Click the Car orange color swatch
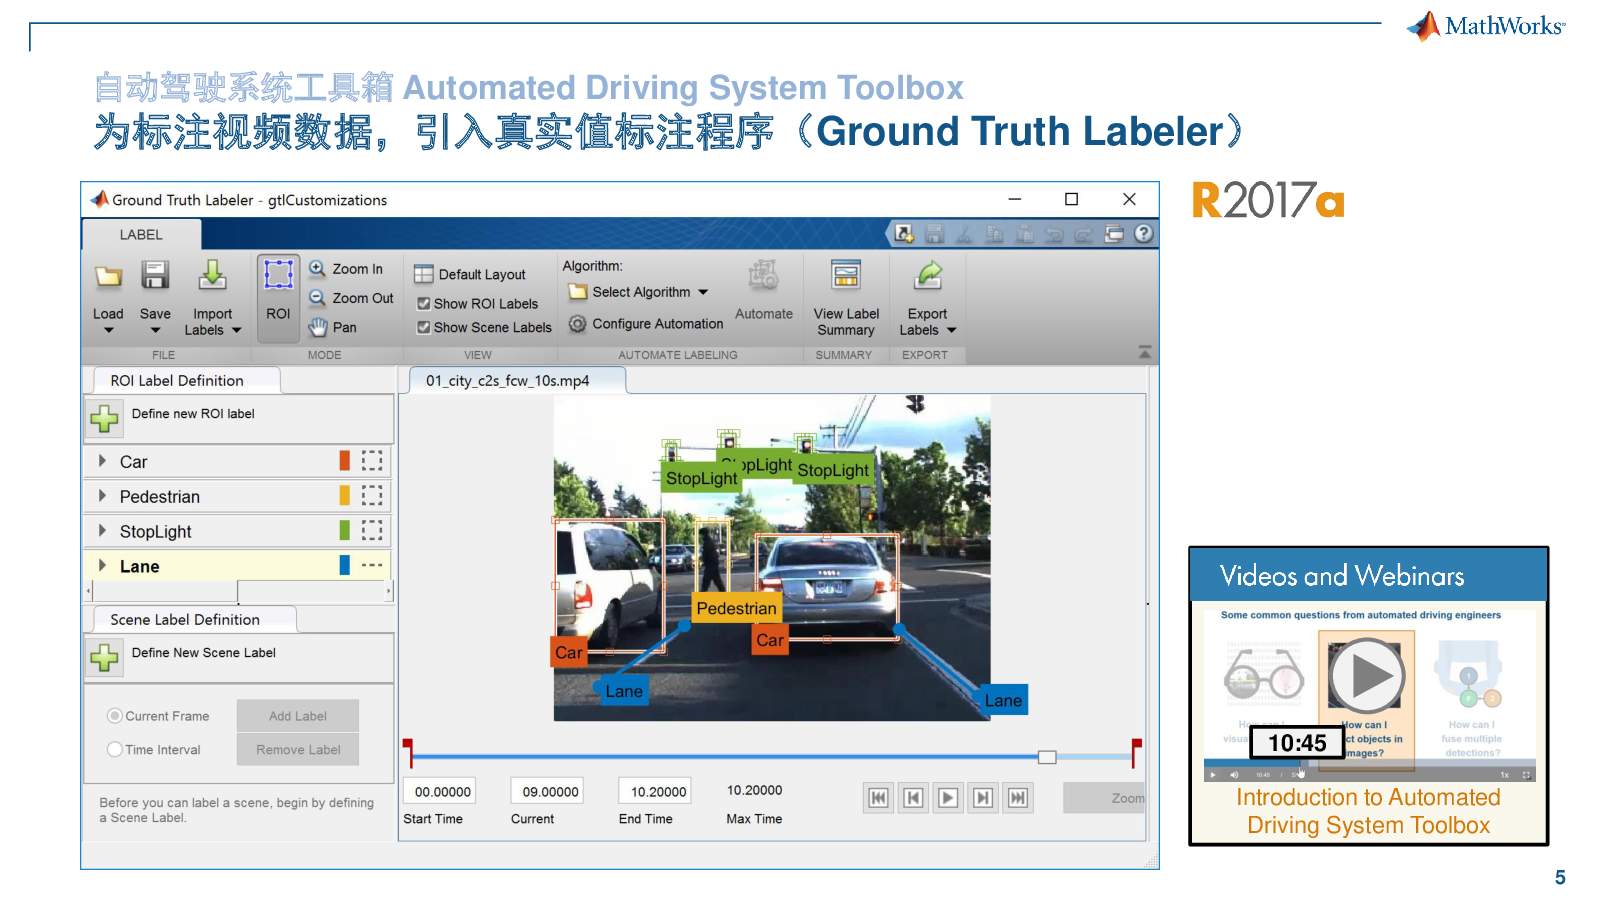Image resolution: width=1600 pixels, height=900 pixels. 345,460
